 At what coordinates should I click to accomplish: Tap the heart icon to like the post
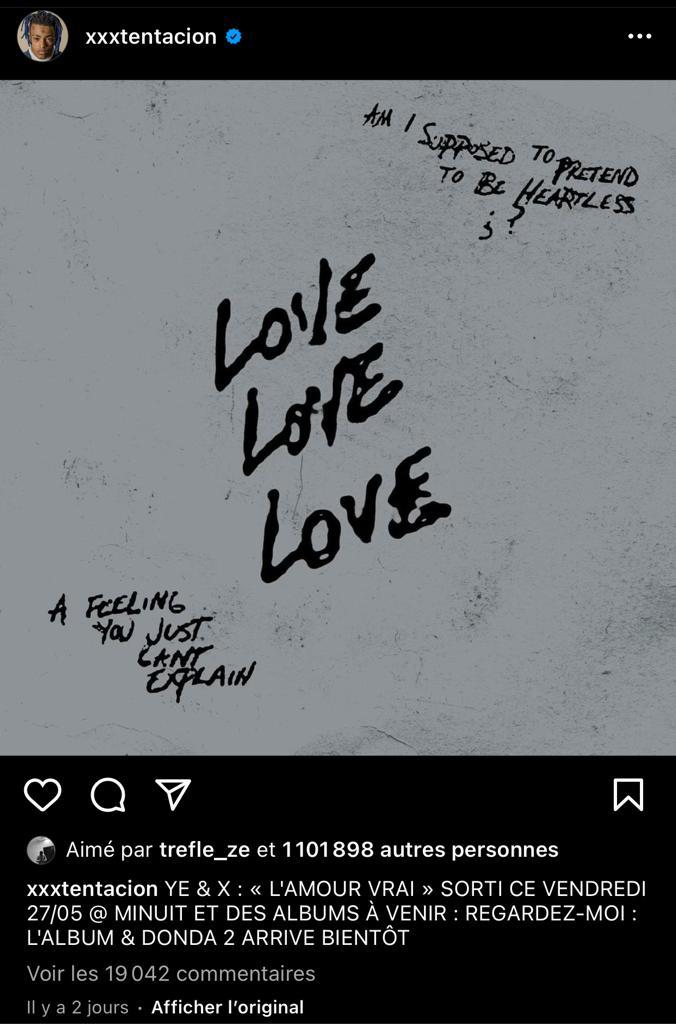pos(42,795)
